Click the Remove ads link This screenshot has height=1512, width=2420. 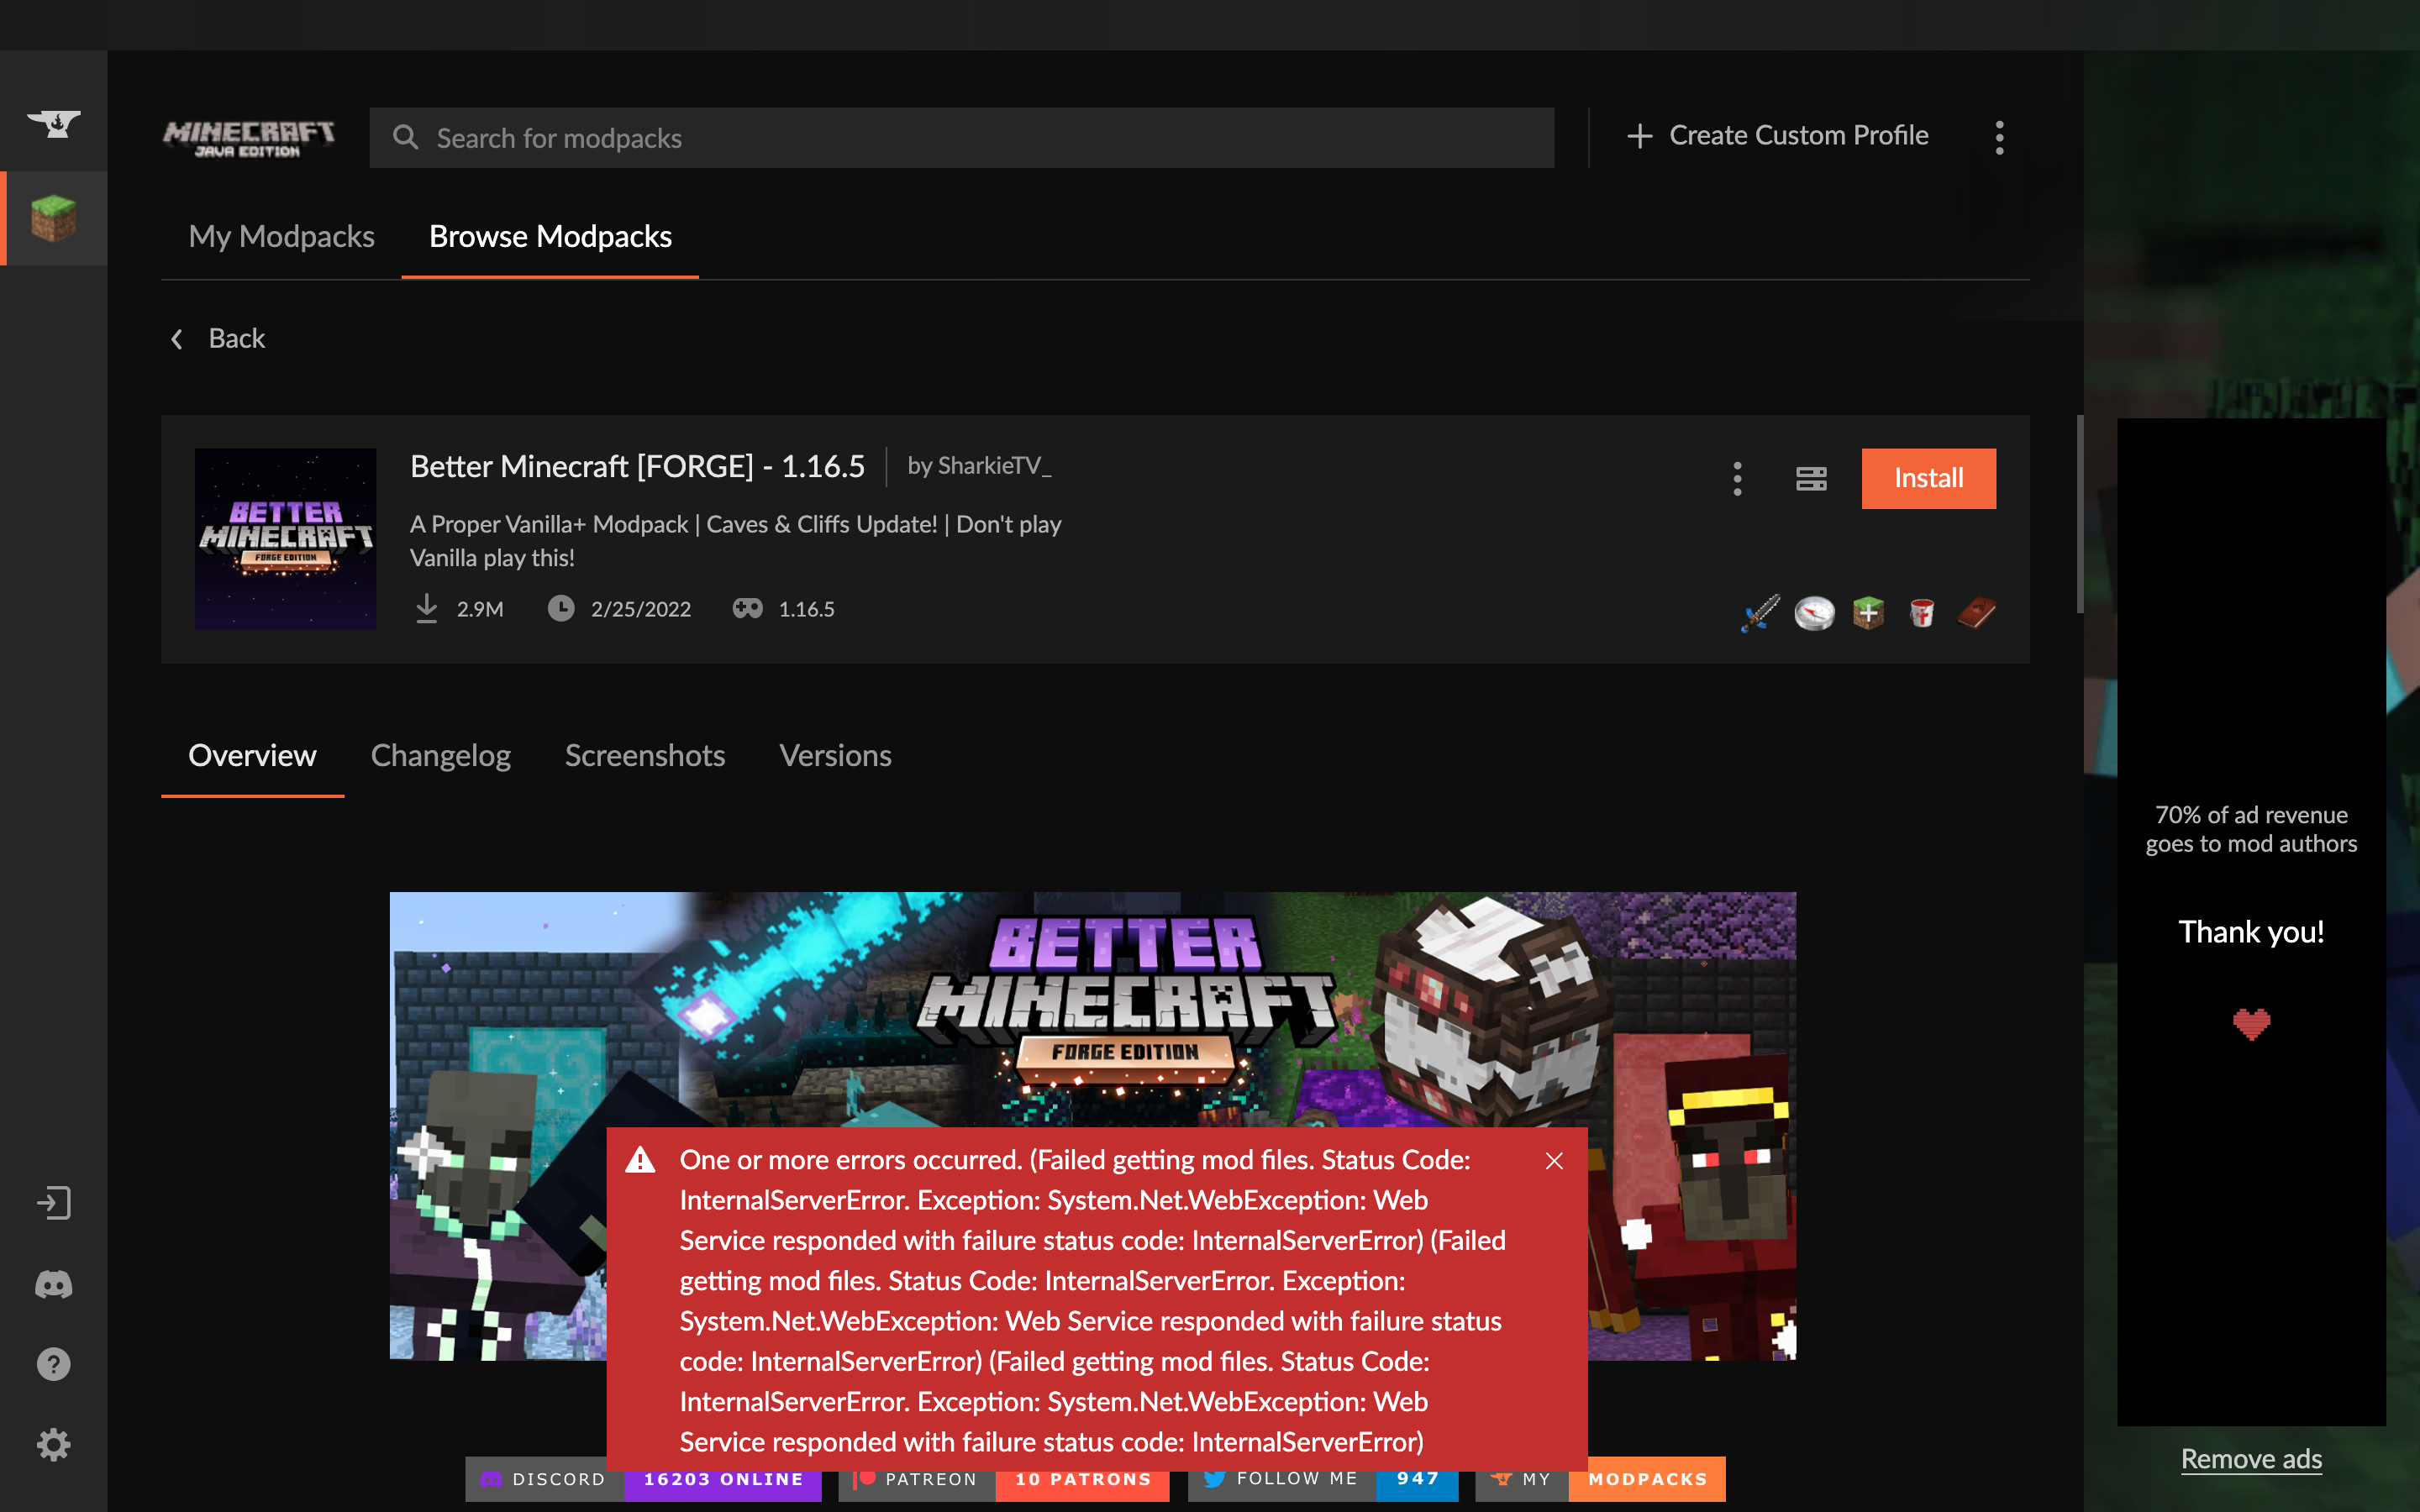(x=2251, y=1459)
